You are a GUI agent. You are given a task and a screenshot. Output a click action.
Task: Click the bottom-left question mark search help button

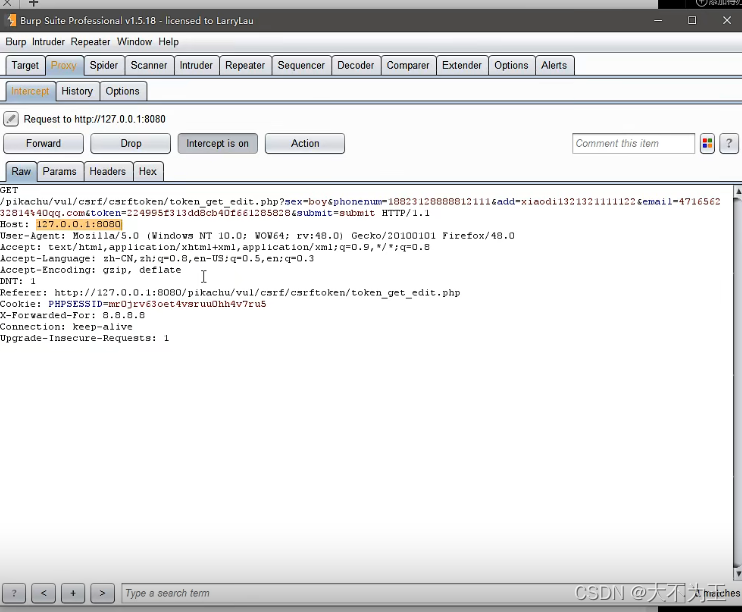pyautogui.click(x=14, y=593)
